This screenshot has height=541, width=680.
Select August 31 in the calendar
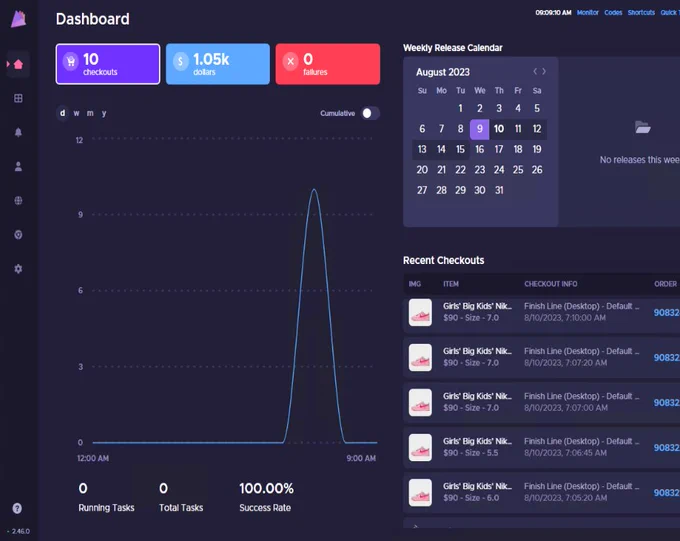tap(499, 190)
